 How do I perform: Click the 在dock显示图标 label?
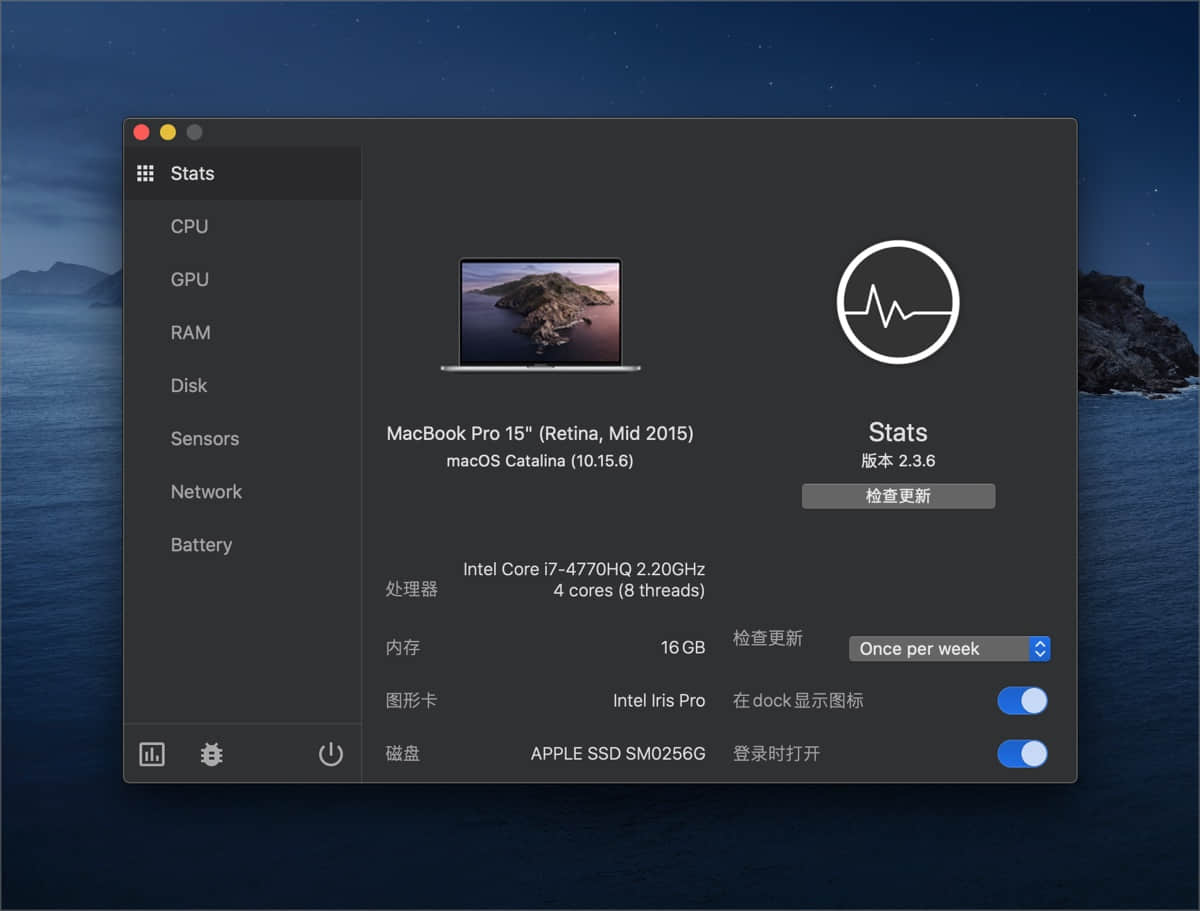click(798, 701)
